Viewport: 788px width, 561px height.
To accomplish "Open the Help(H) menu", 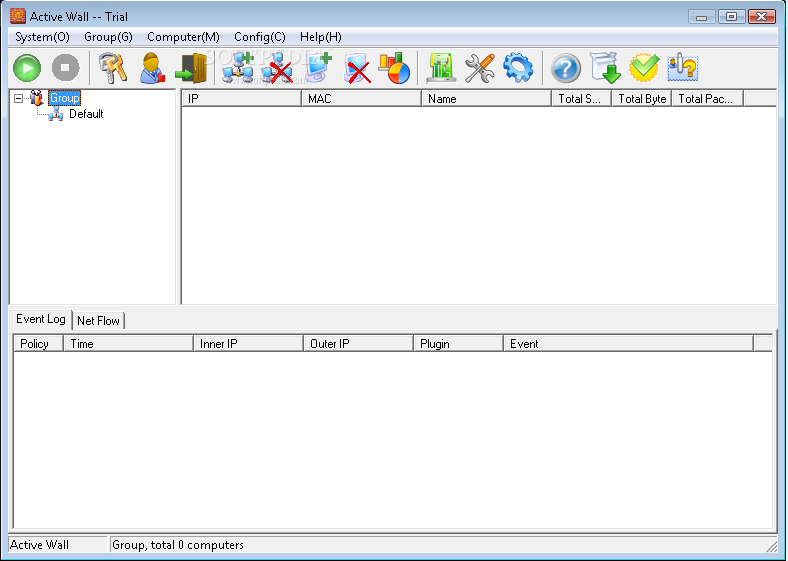I will [x=321, y=37].
